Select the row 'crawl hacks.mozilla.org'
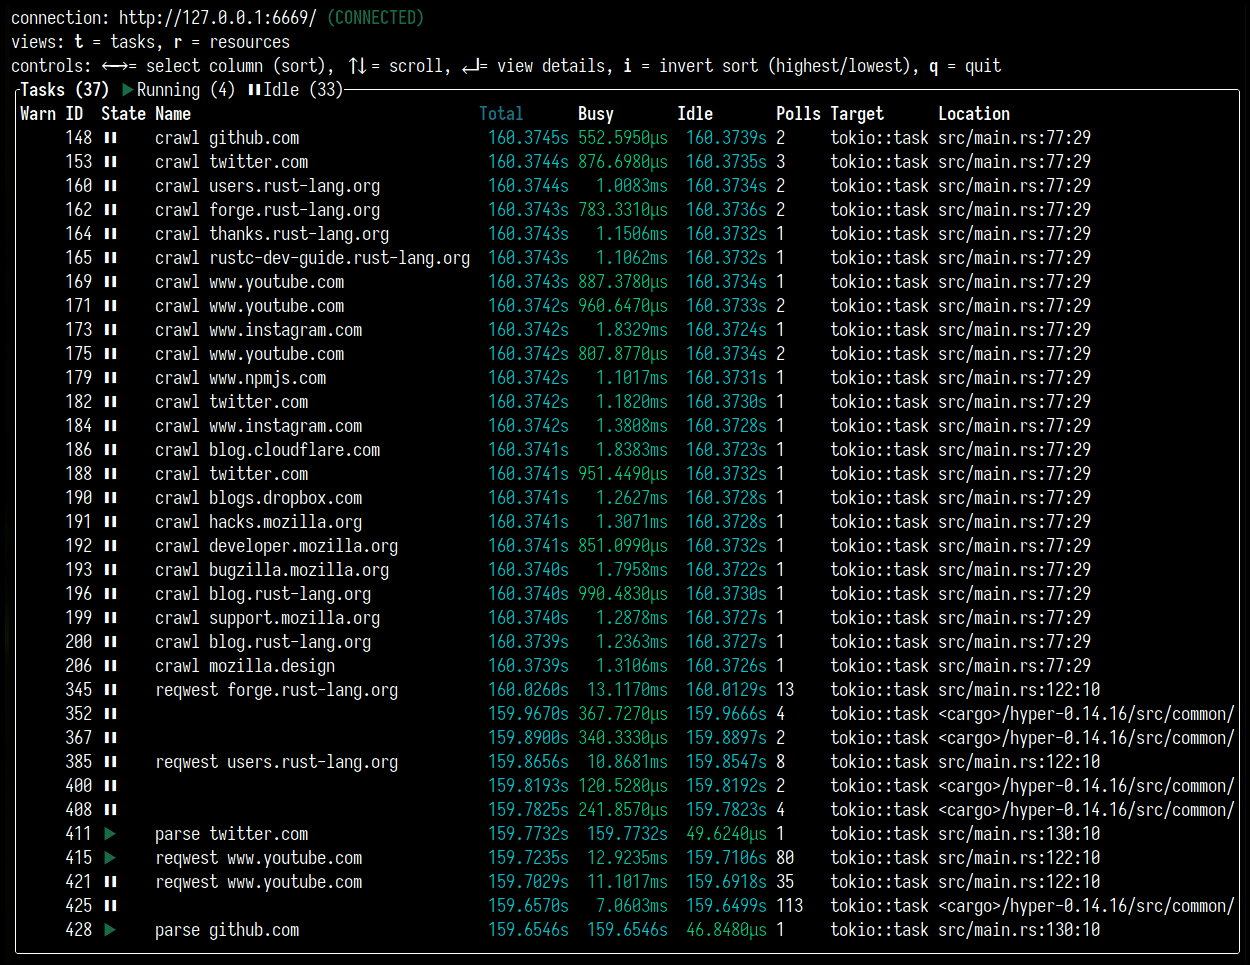 628,522
